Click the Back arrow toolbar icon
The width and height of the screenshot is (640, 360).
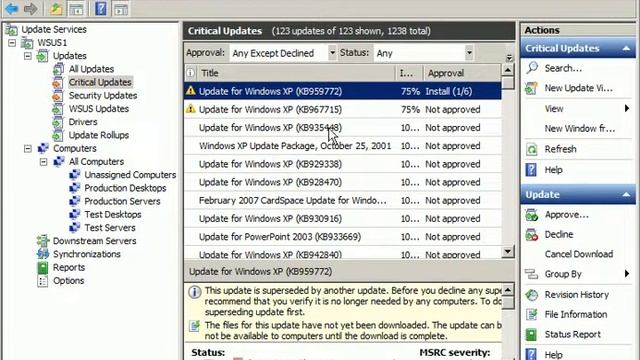[11, 9]
